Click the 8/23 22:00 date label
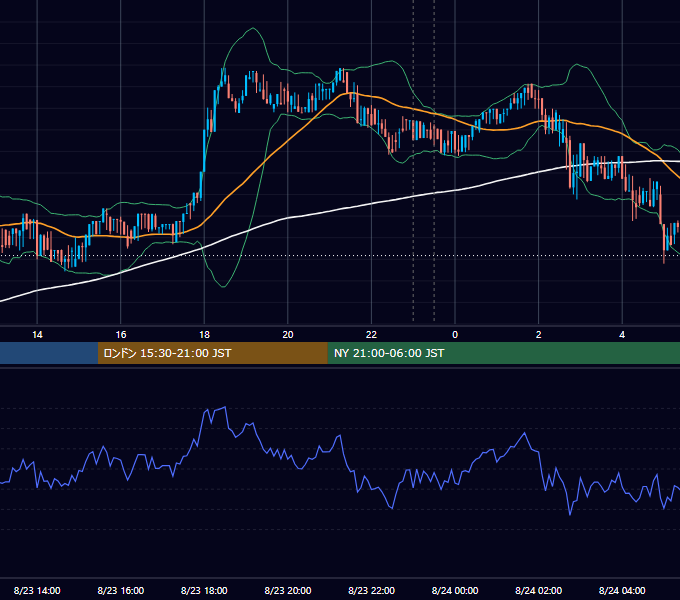Screen dimensions: 680x600 (x=371, y=590)
